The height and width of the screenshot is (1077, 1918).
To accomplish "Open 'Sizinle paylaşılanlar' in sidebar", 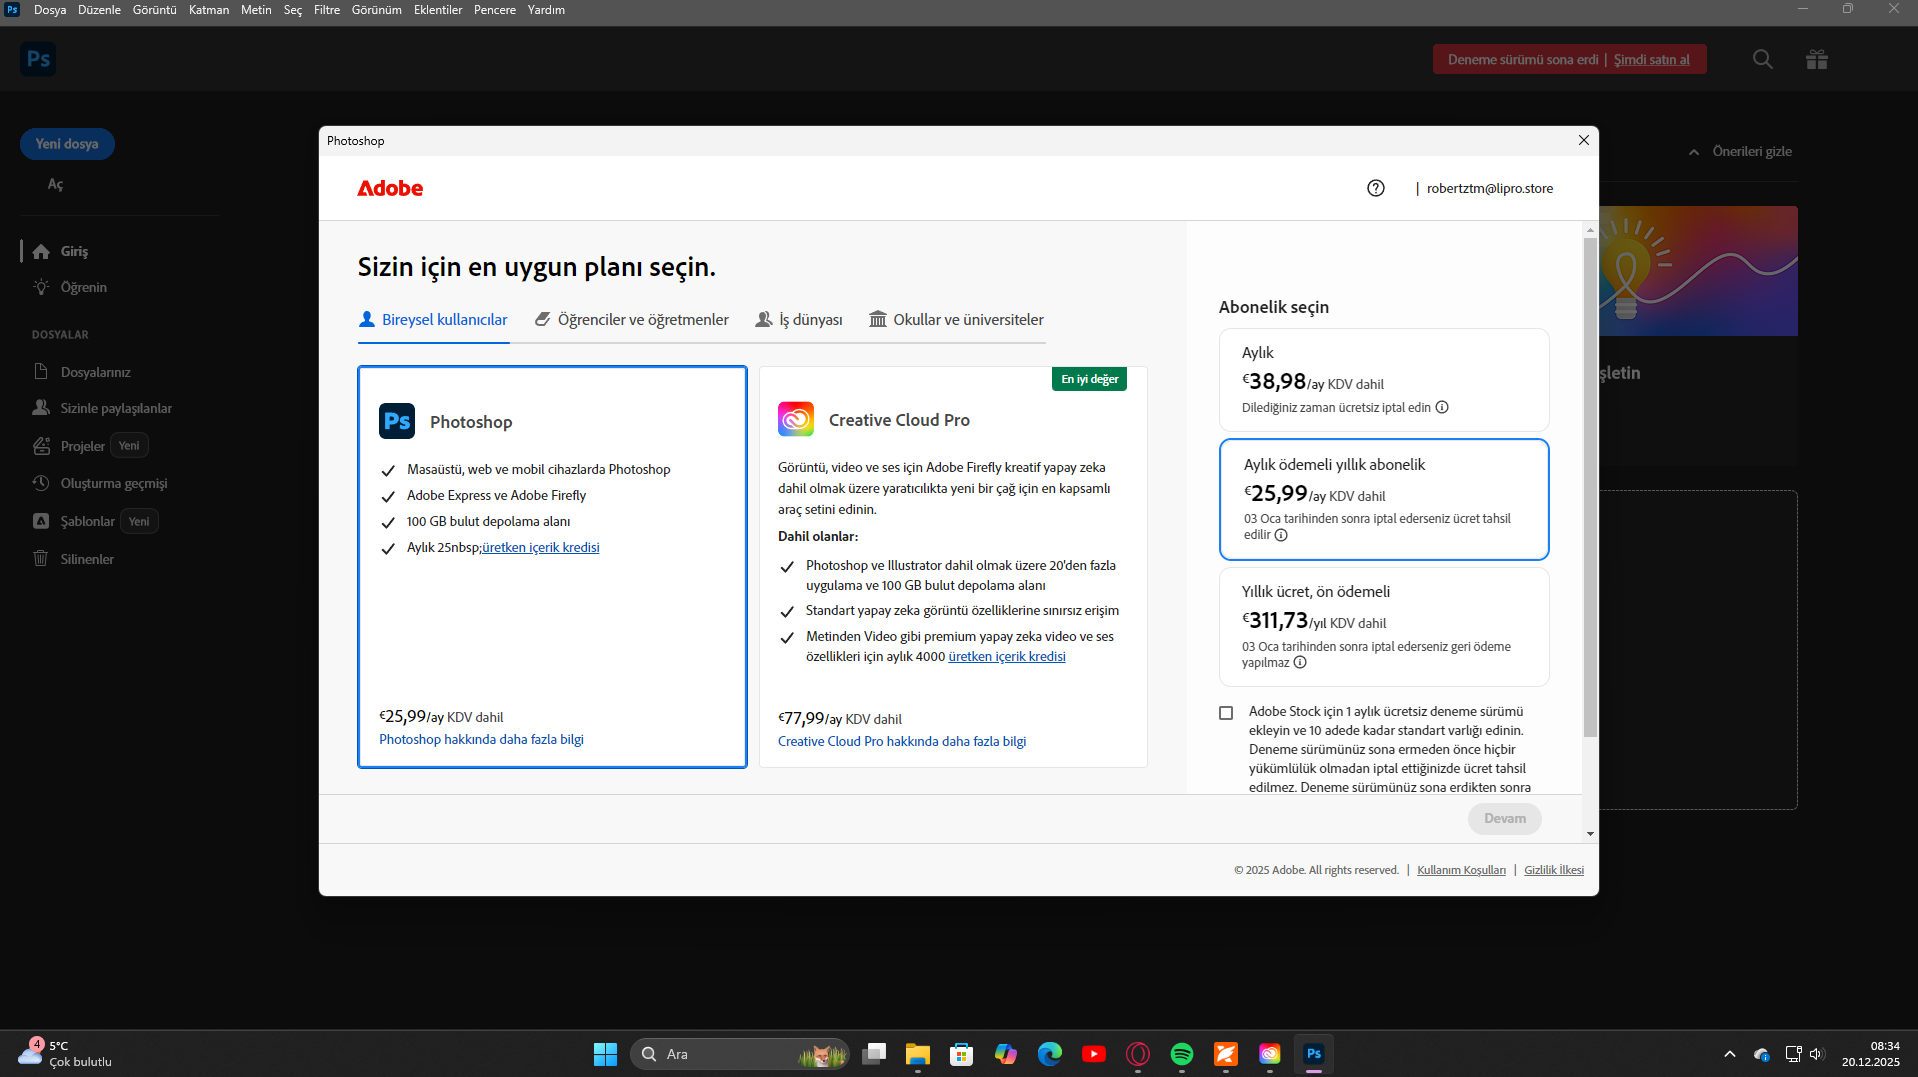I will pyautogui.click(x=116, y=409).
